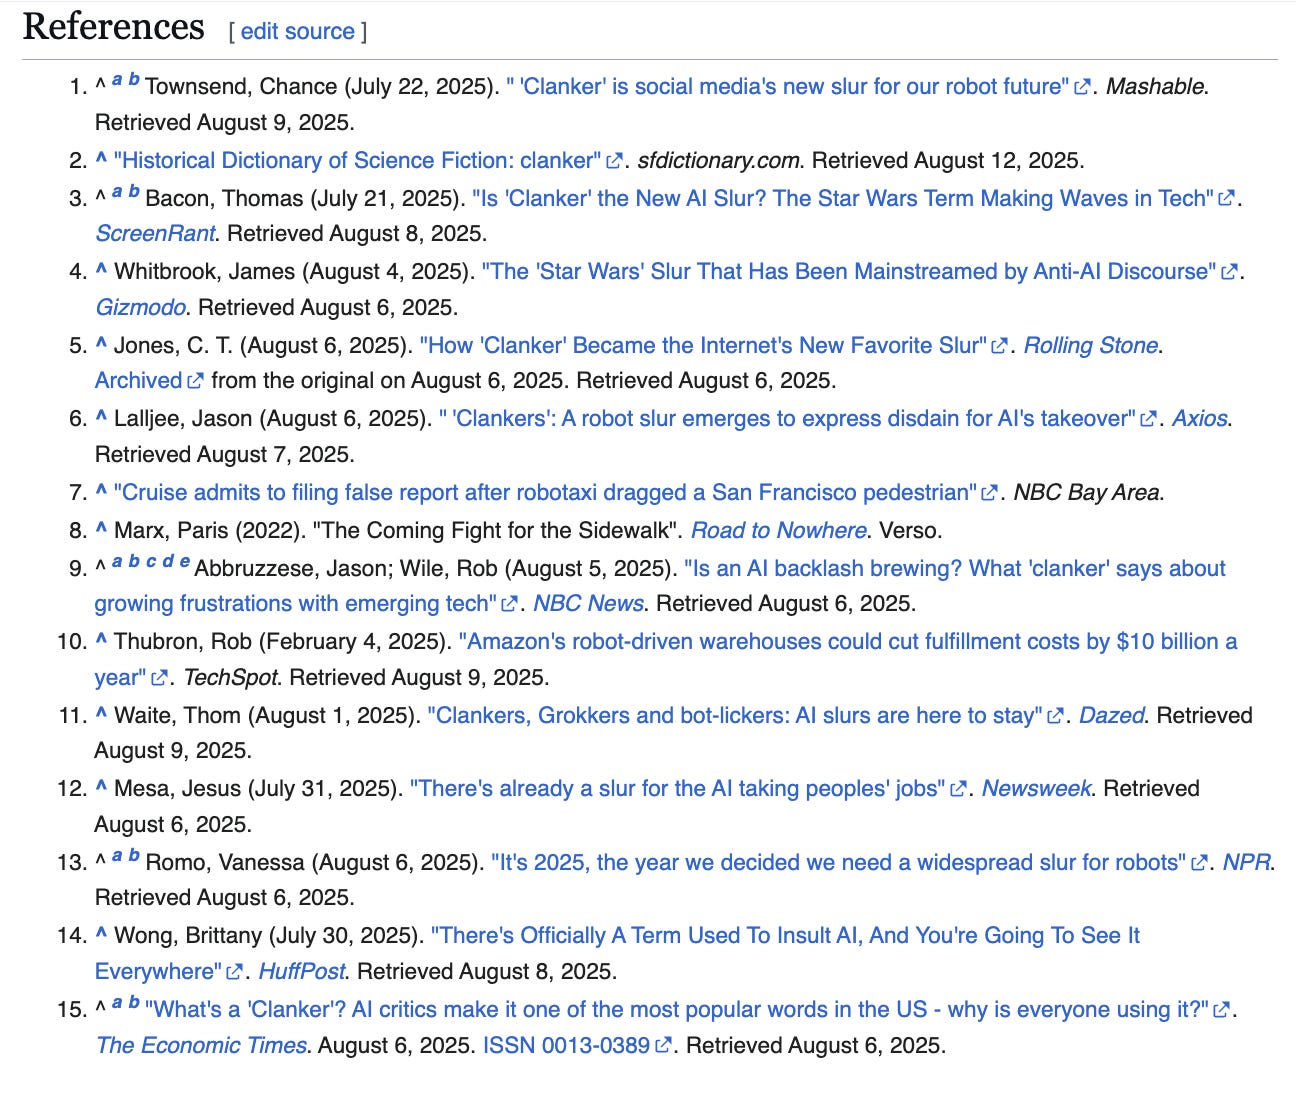Click the NPR publication link

pos(1247,862)
